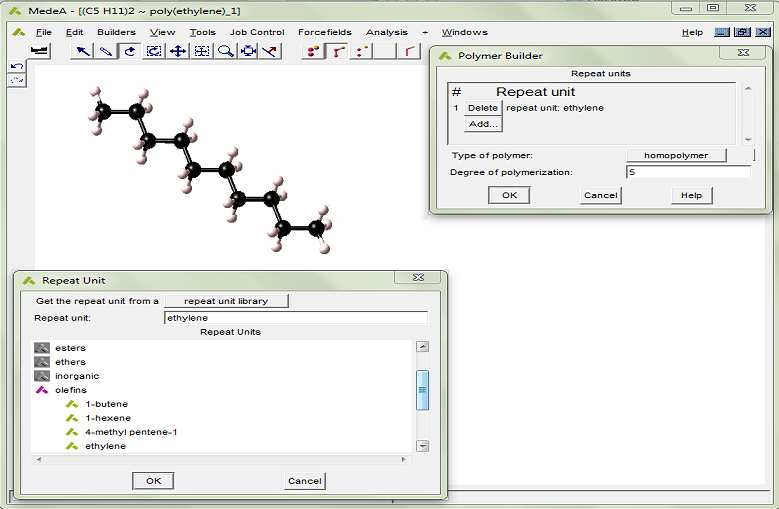Screen dimensions: 779x509
Task: Click the horizontal scroll left arrow
Action: [39, 459]
